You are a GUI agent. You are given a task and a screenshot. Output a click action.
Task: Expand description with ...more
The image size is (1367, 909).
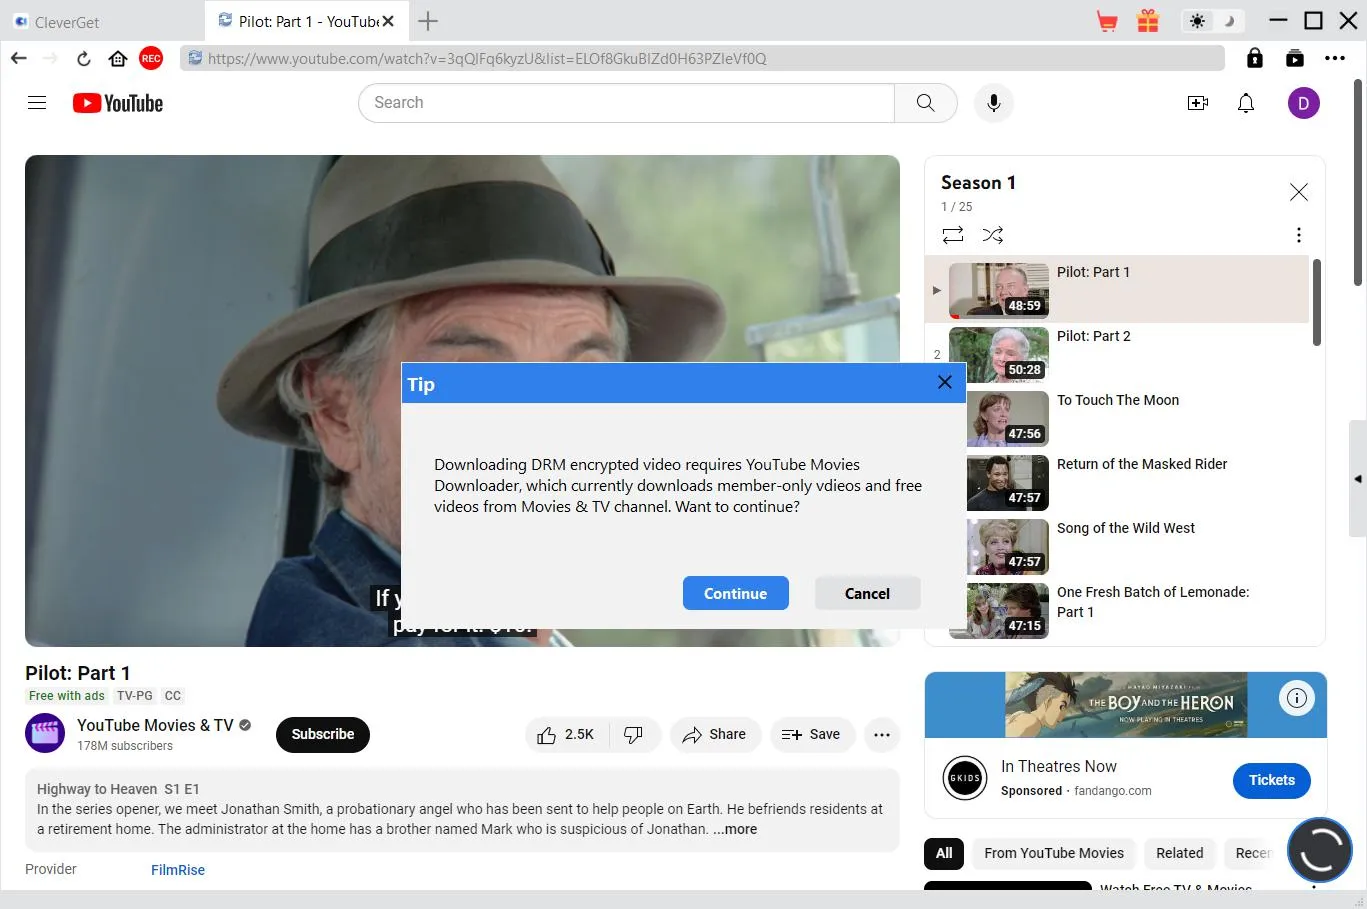pos(735,829)
